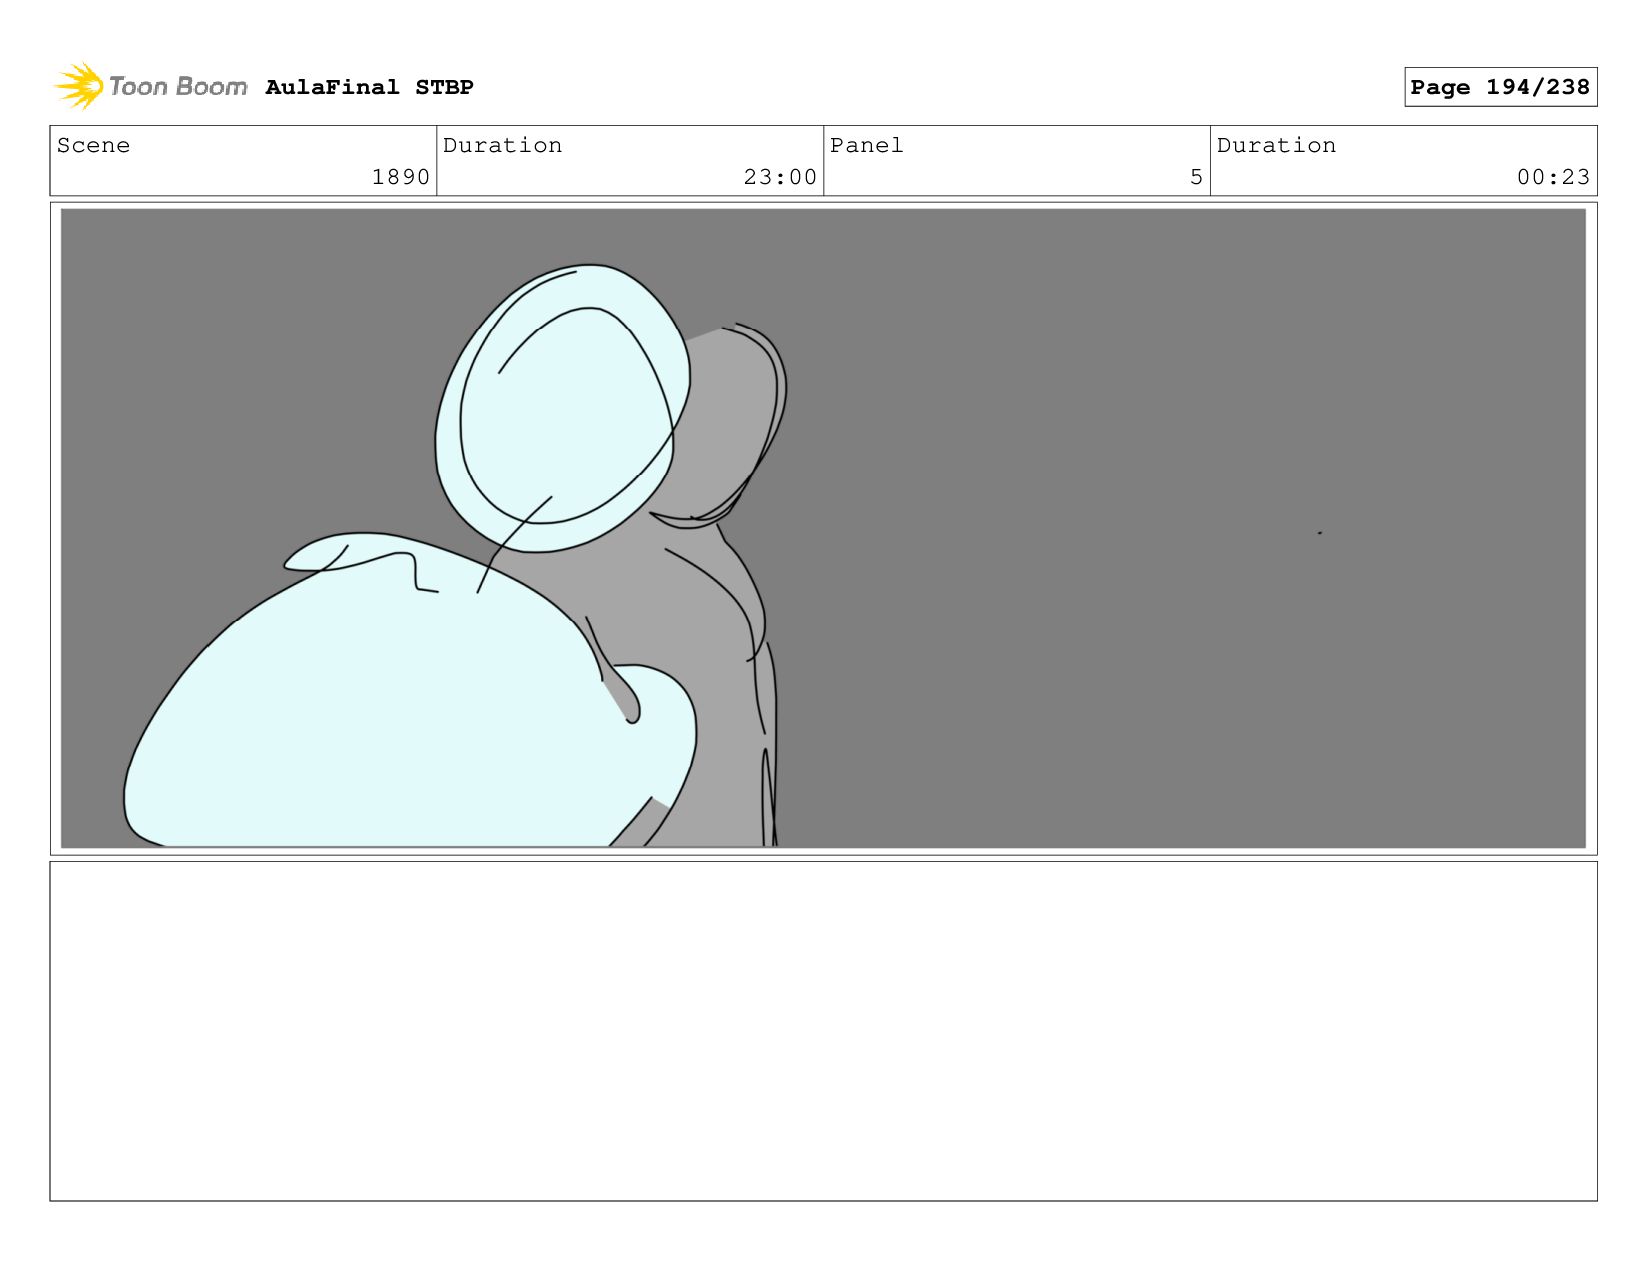Click scene number 1890
This screenshot has height=1276, width=1648.
(400, 177)
